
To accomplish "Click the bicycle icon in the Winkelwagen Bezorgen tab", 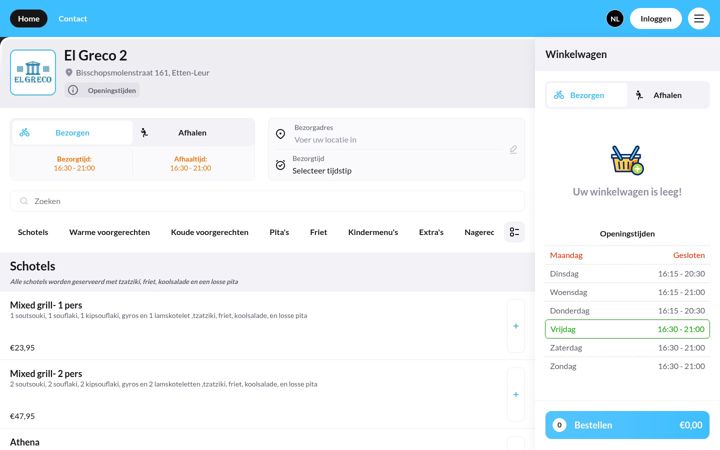I will pyautogui.click(x=559, y=95).
